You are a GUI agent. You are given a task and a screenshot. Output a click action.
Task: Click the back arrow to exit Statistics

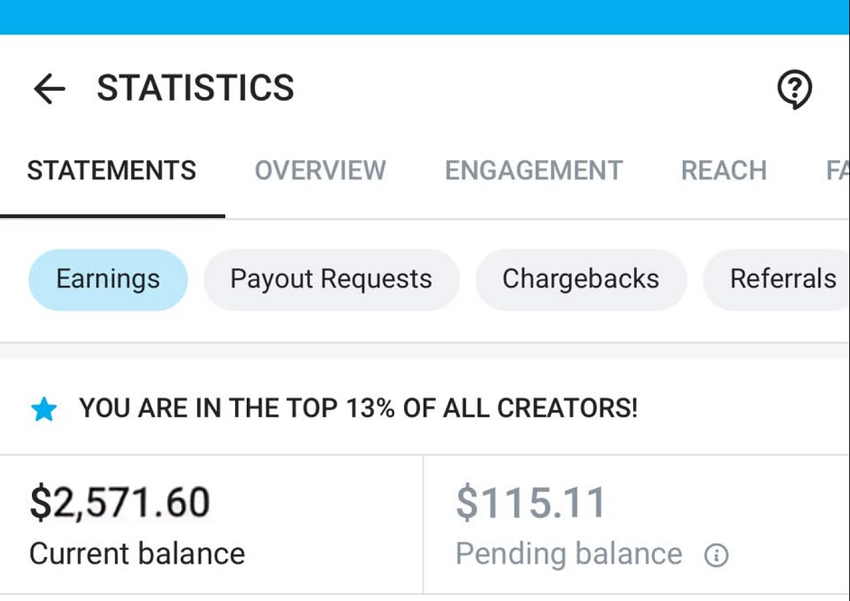[x=48, y=89]
